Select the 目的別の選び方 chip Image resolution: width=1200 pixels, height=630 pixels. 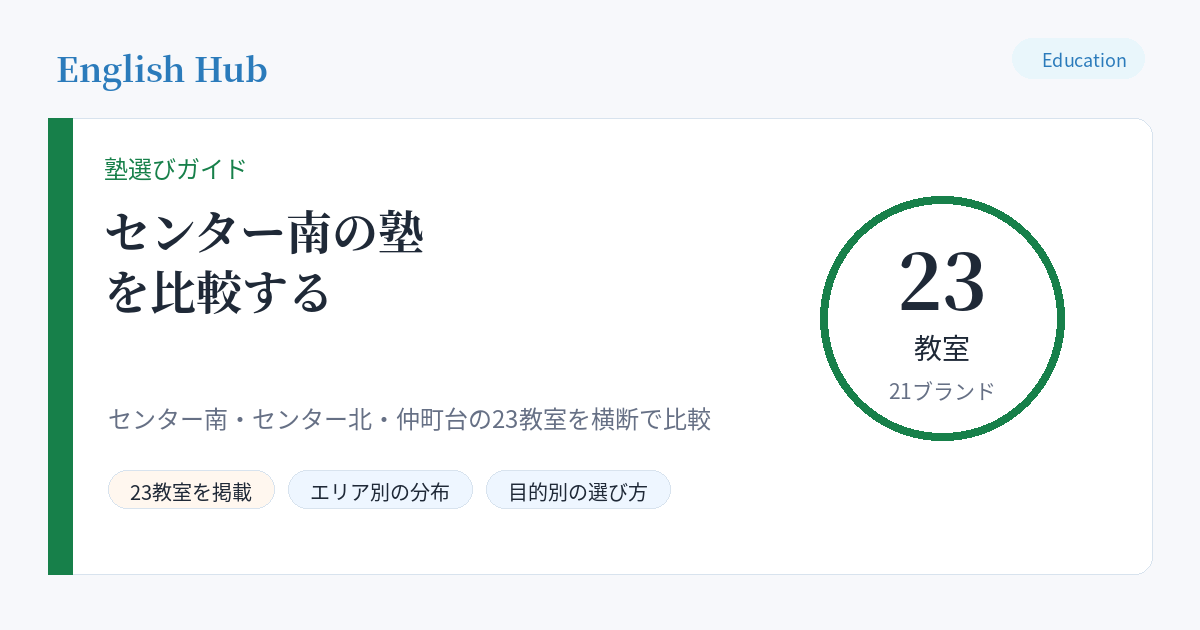pos(578,490)
